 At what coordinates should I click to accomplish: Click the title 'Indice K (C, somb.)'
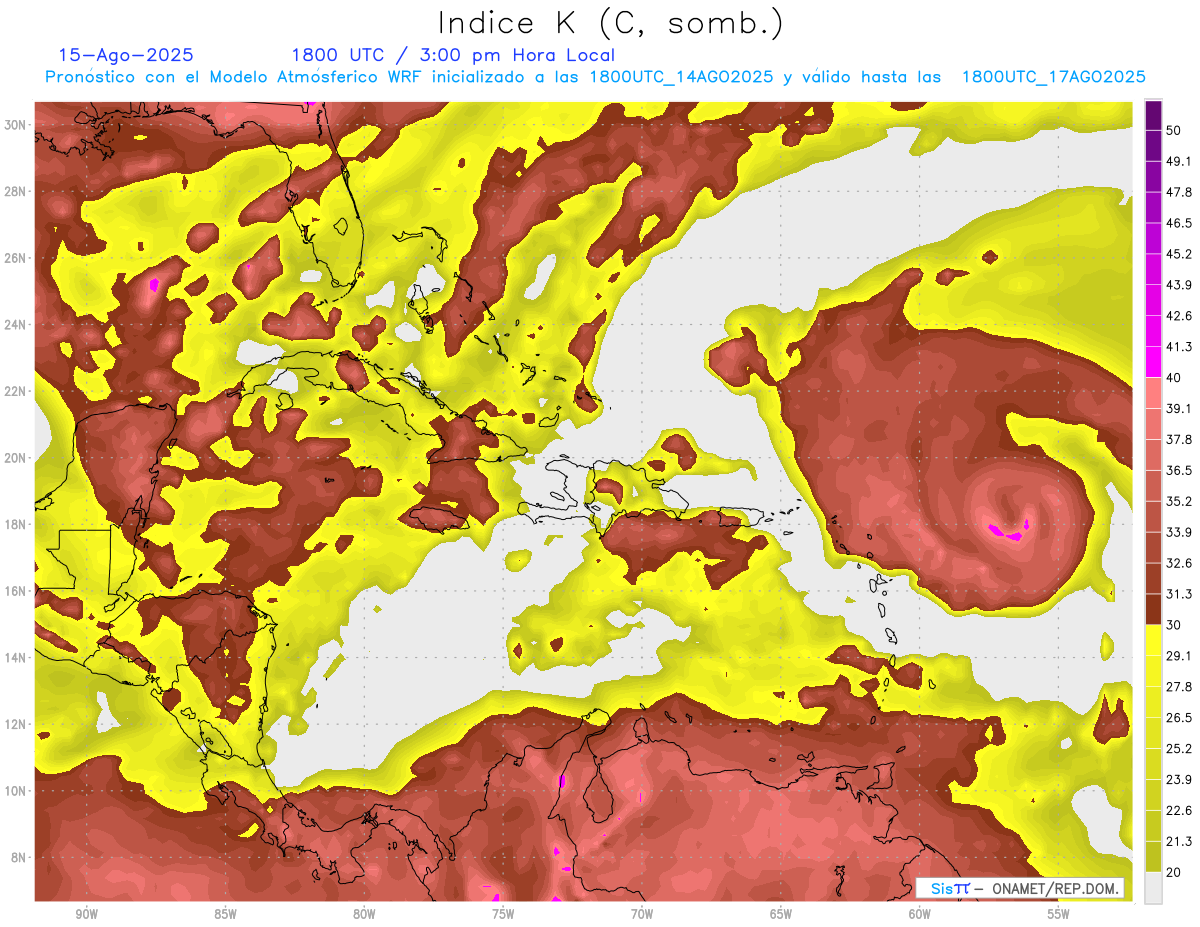(x=611, y=23)
